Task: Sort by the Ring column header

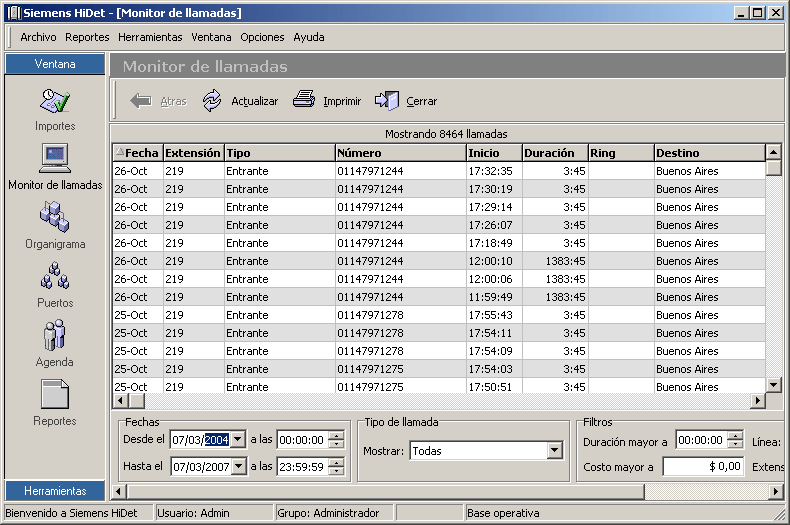Action: pyautogui.click(x=621, y=153)
